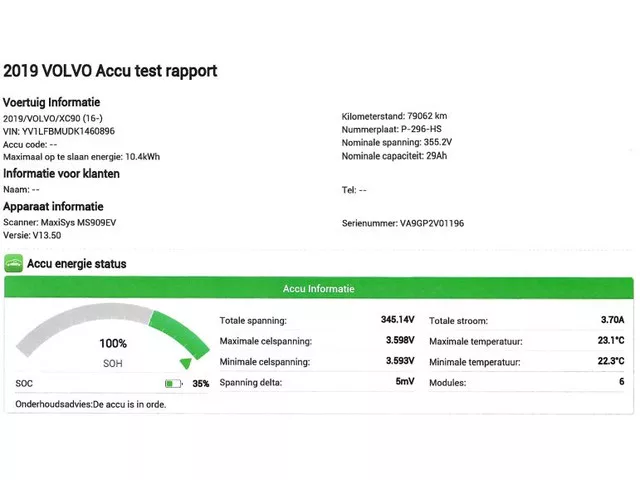Click the green car icon beside Accu energie status
The width and height of the screenshot is (640, 480).
13,264
